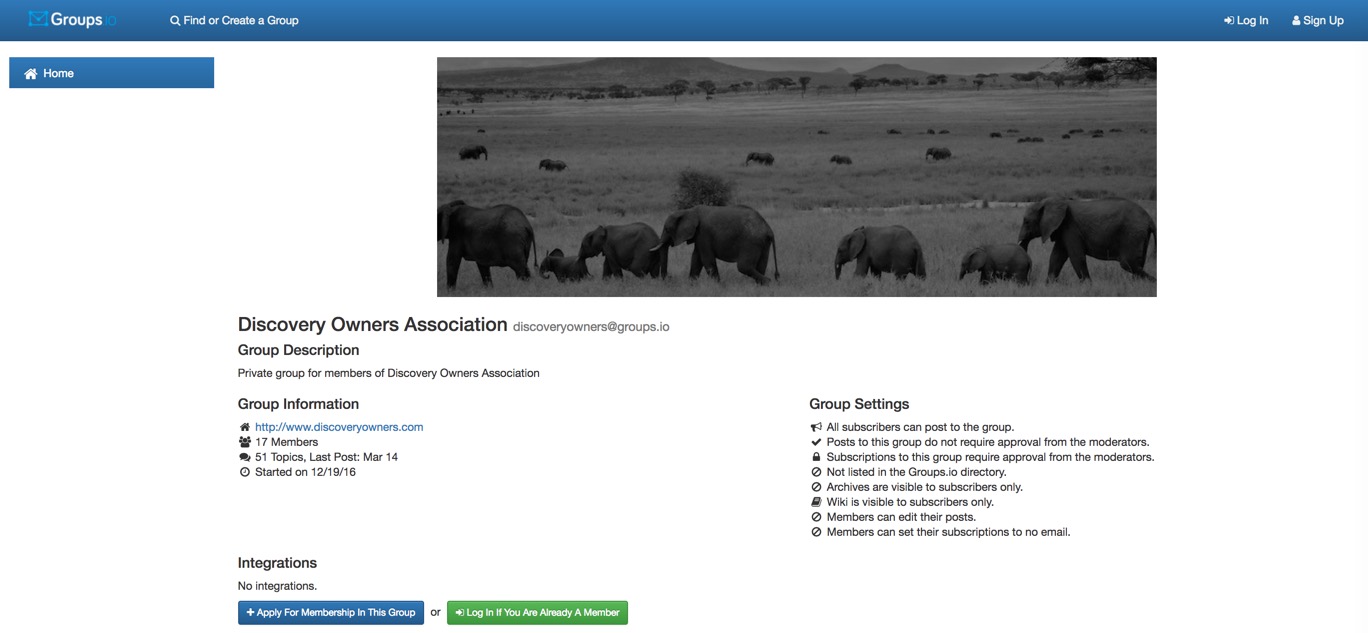Apply For Membership In This Group
Viewport: 1368px width, 633px height.
[331, 612]
